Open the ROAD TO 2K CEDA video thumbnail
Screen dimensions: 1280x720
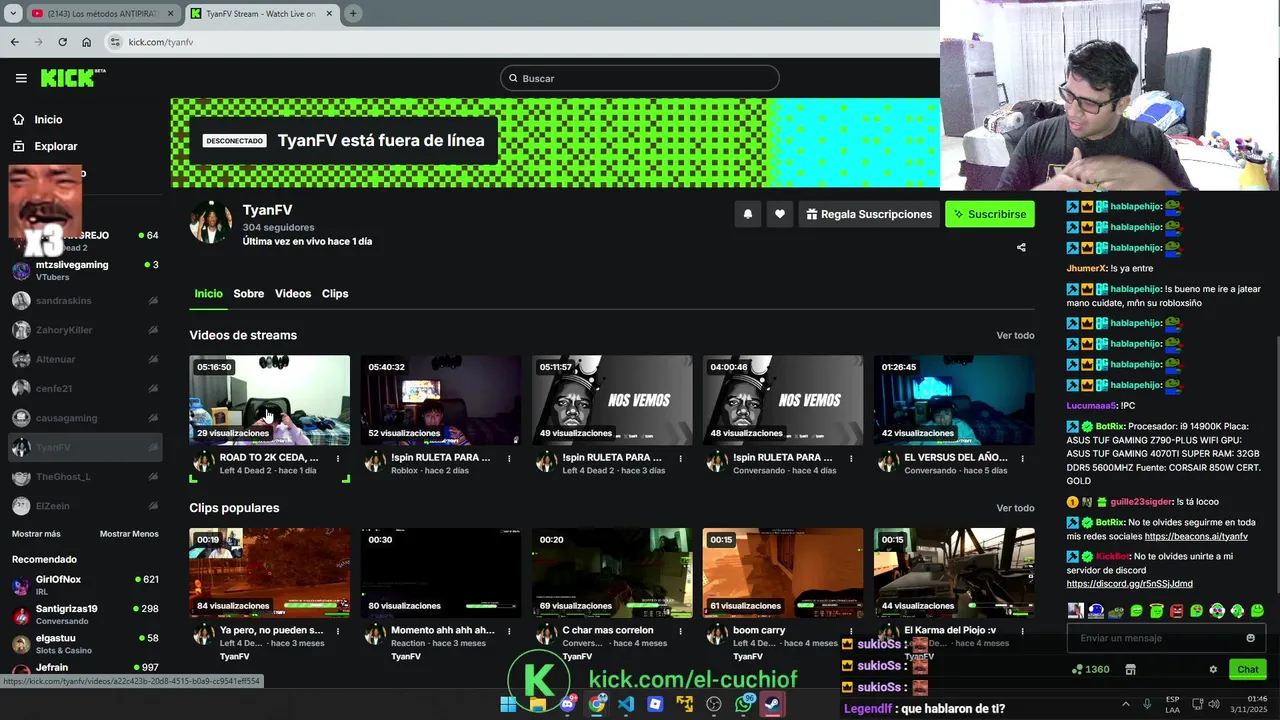[270, 400]
